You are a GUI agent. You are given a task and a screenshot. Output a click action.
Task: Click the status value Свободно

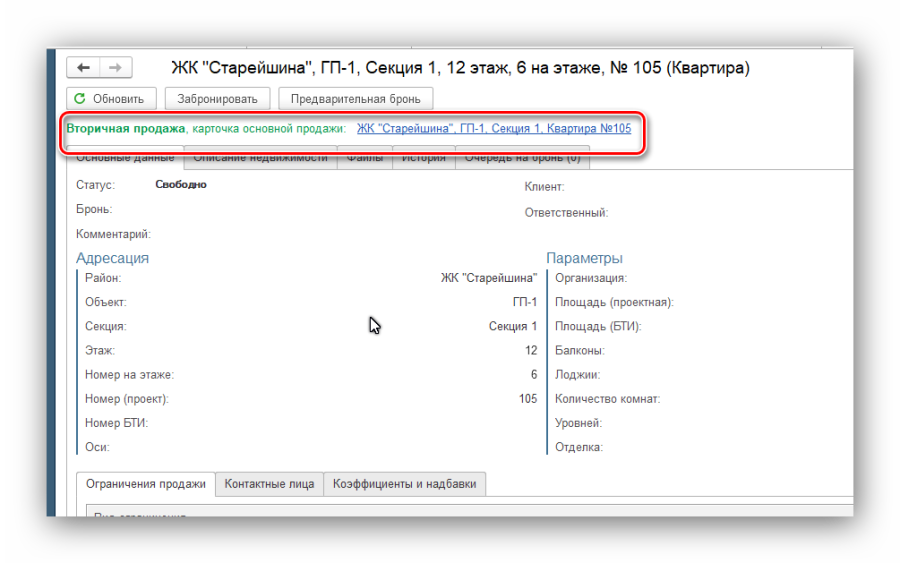[181, 185]
